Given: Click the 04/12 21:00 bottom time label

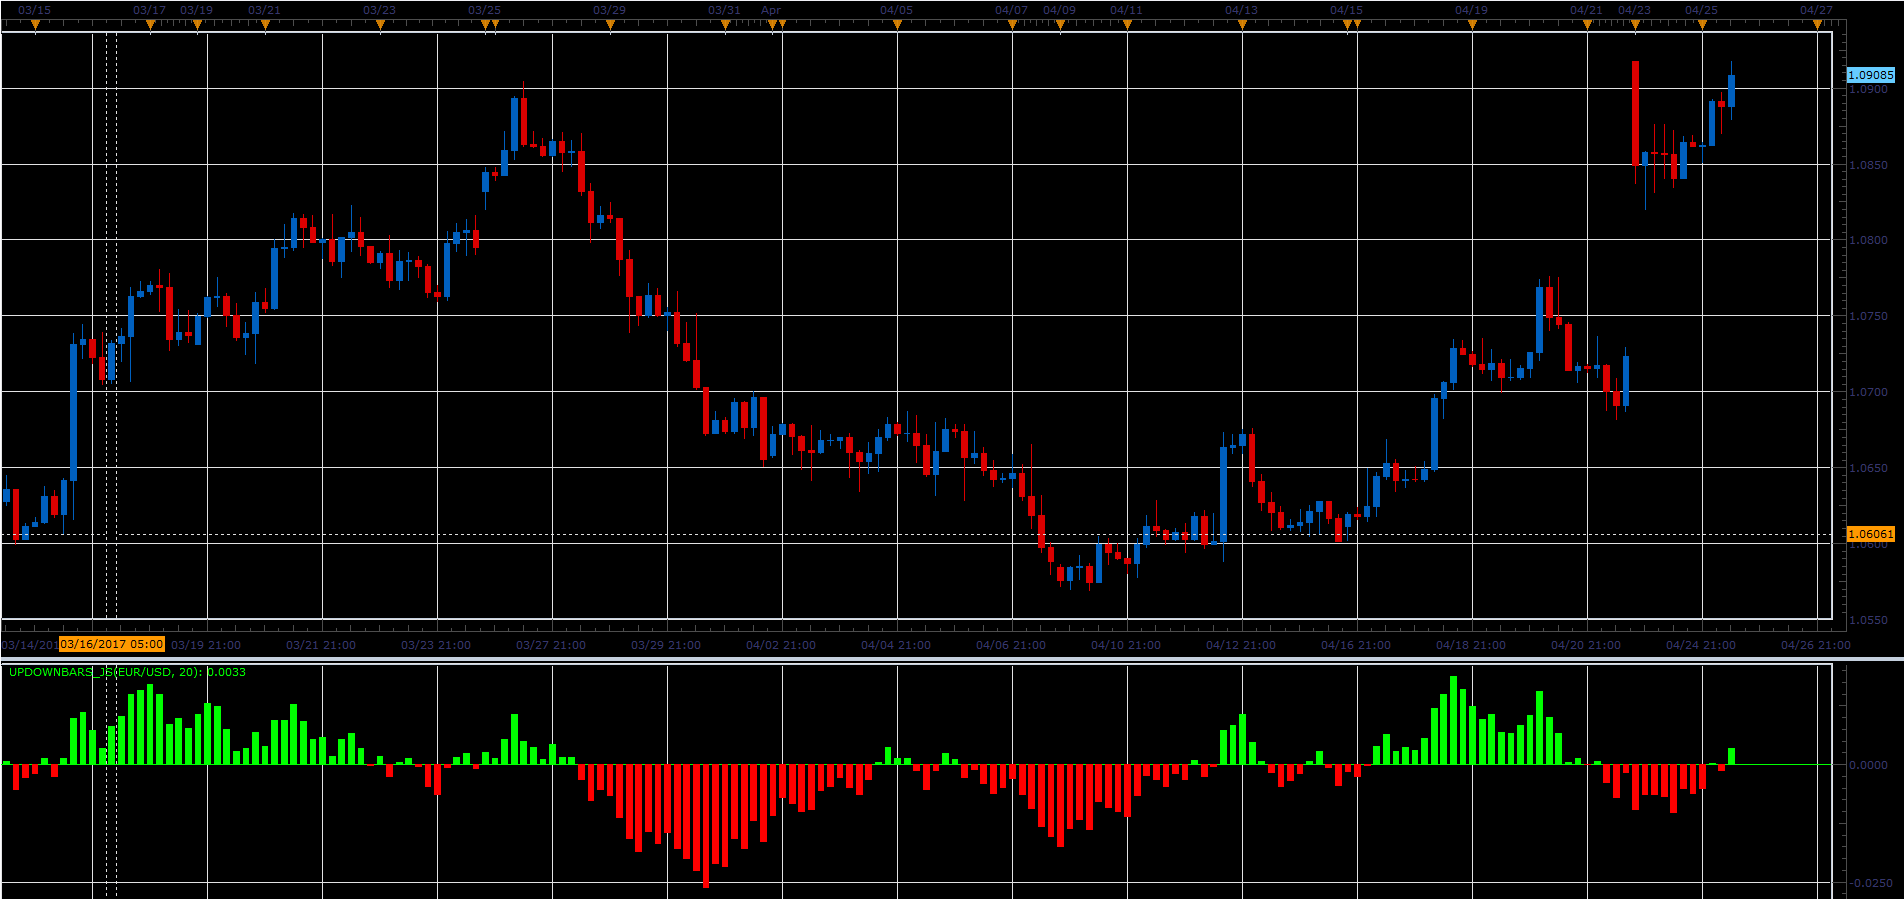Looking at the screenshot, I should [1241, 645].
